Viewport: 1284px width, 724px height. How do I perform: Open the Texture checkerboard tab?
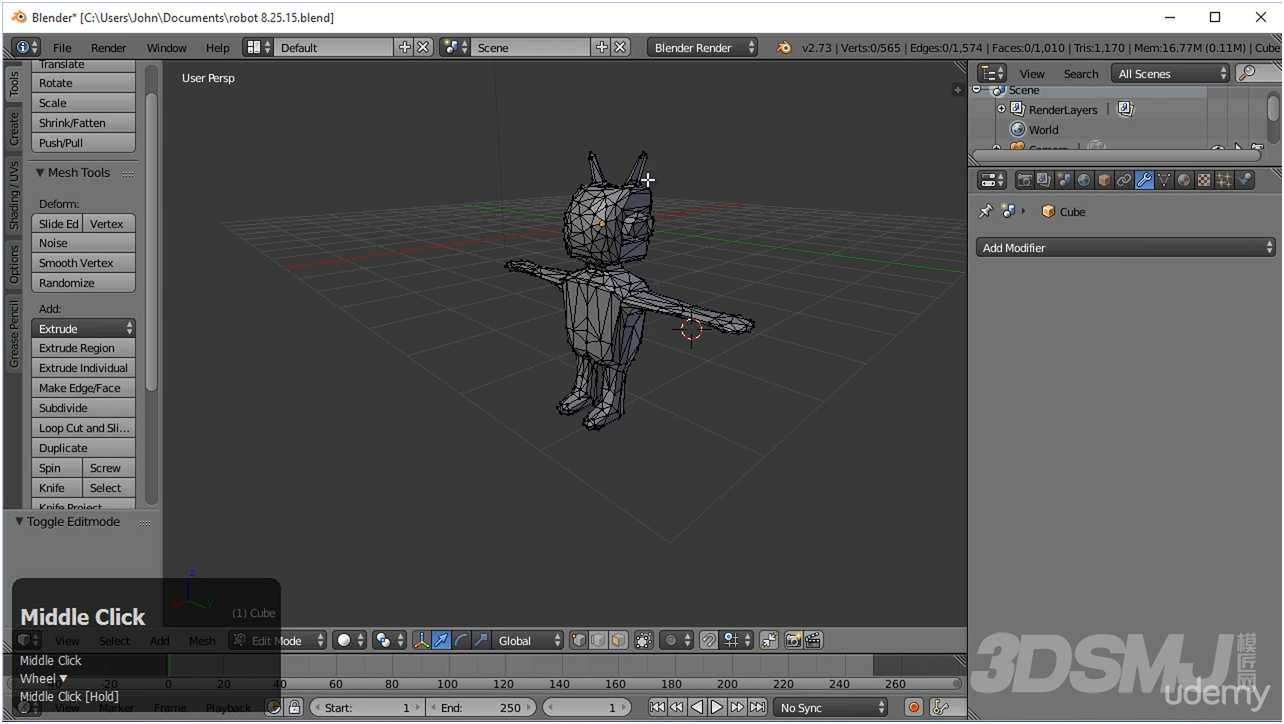pos(1204,180)
